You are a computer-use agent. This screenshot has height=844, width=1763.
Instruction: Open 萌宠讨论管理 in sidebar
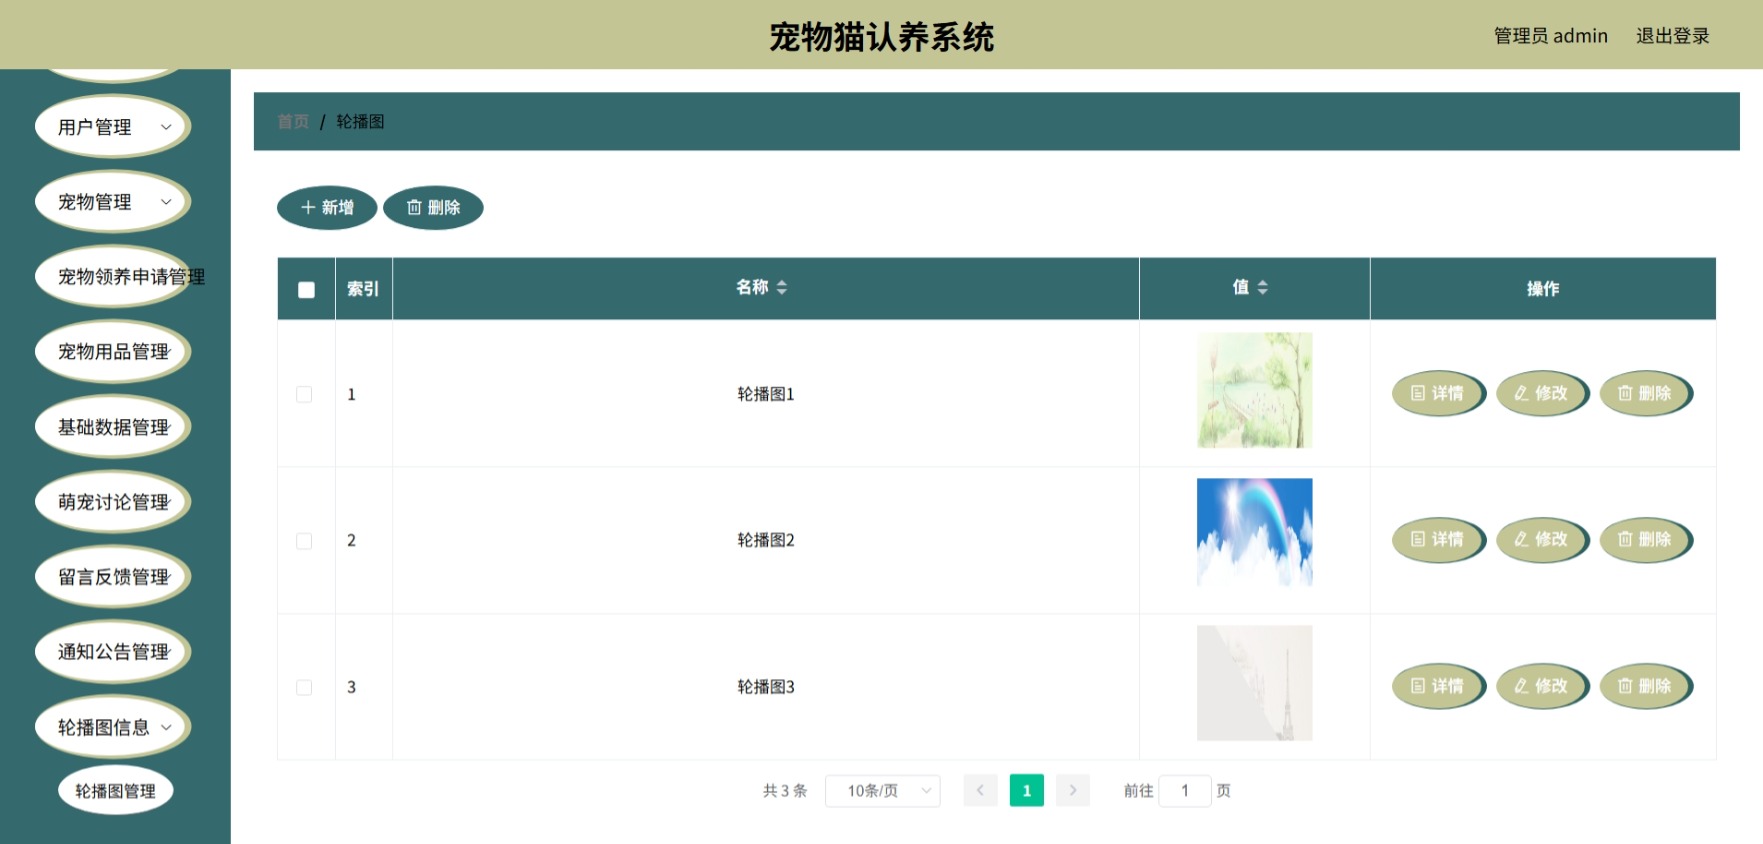tap(113, 502)
